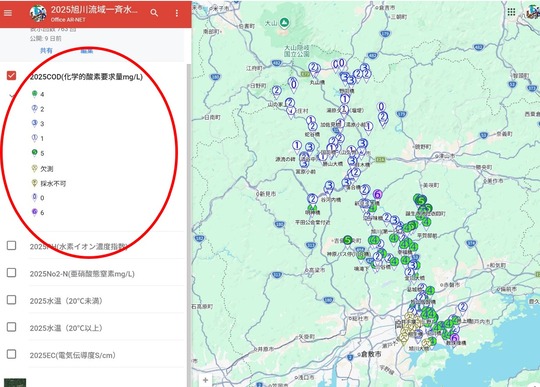Select the green 4 legend entry
540x387 pixels.
38,94
